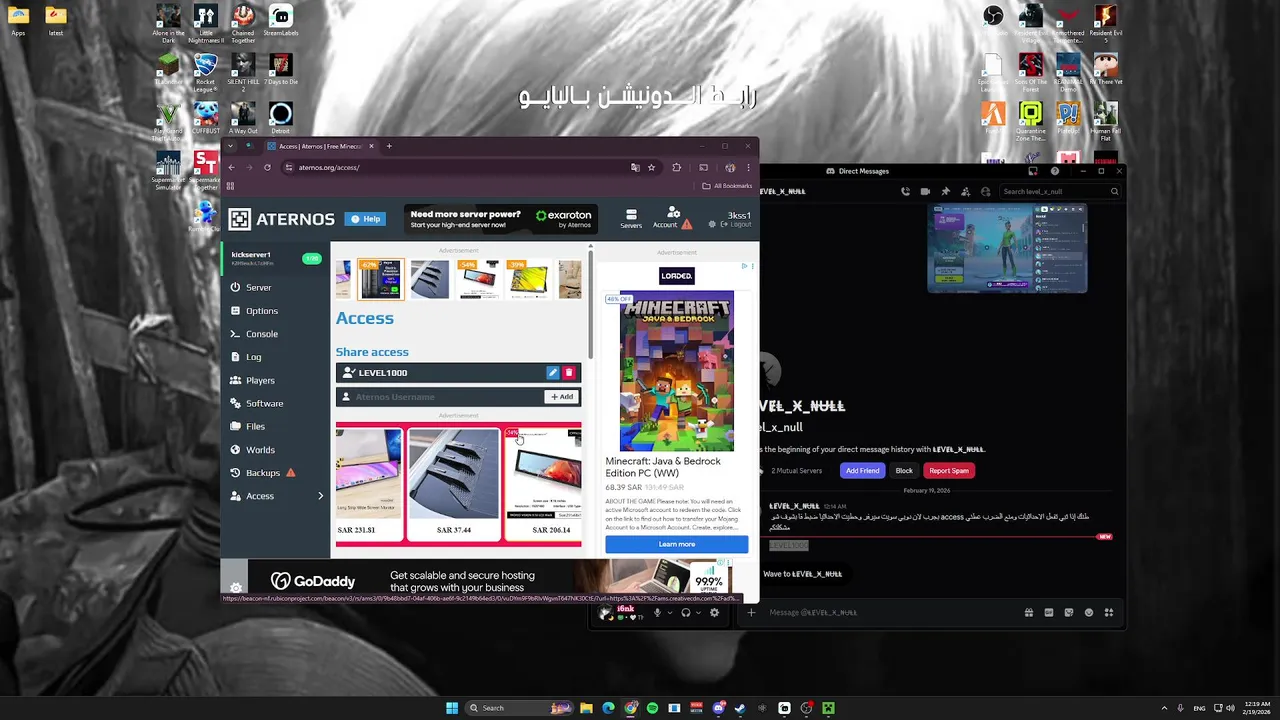Screen dimensions: 1280x720
Task: Open All Bookmarks folder
Action: tap(727, 186)
